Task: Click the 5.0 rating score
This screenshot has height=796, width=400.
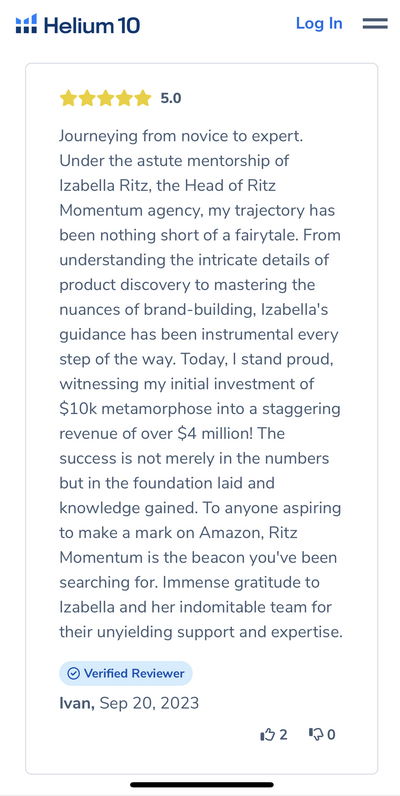Action: (171, 98)
